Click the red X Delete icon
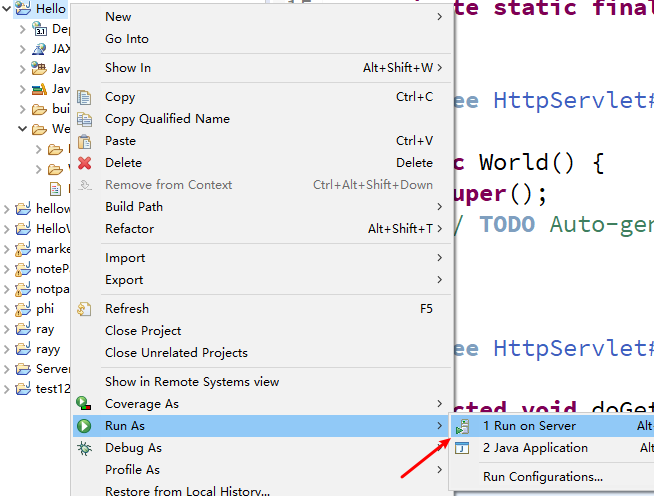 tap(84, 163)
